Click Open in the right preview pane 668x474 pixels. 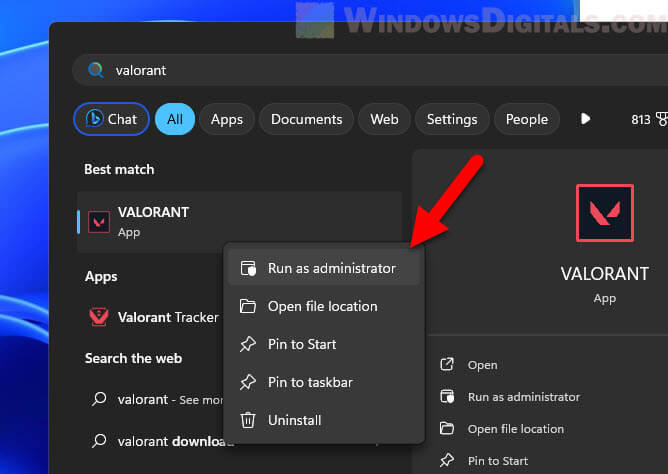pyautogui.click(x=482, y=365)
